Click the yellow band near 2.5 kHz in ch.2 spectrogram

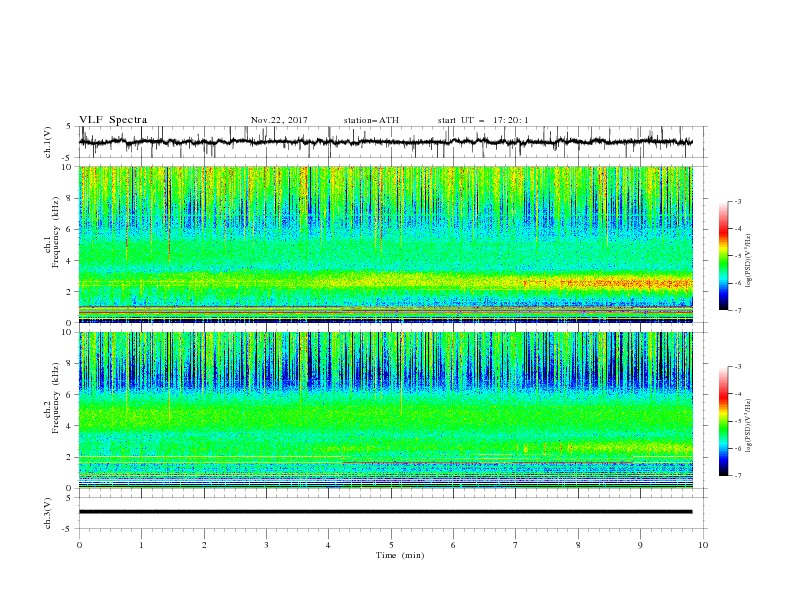(606, 448)
